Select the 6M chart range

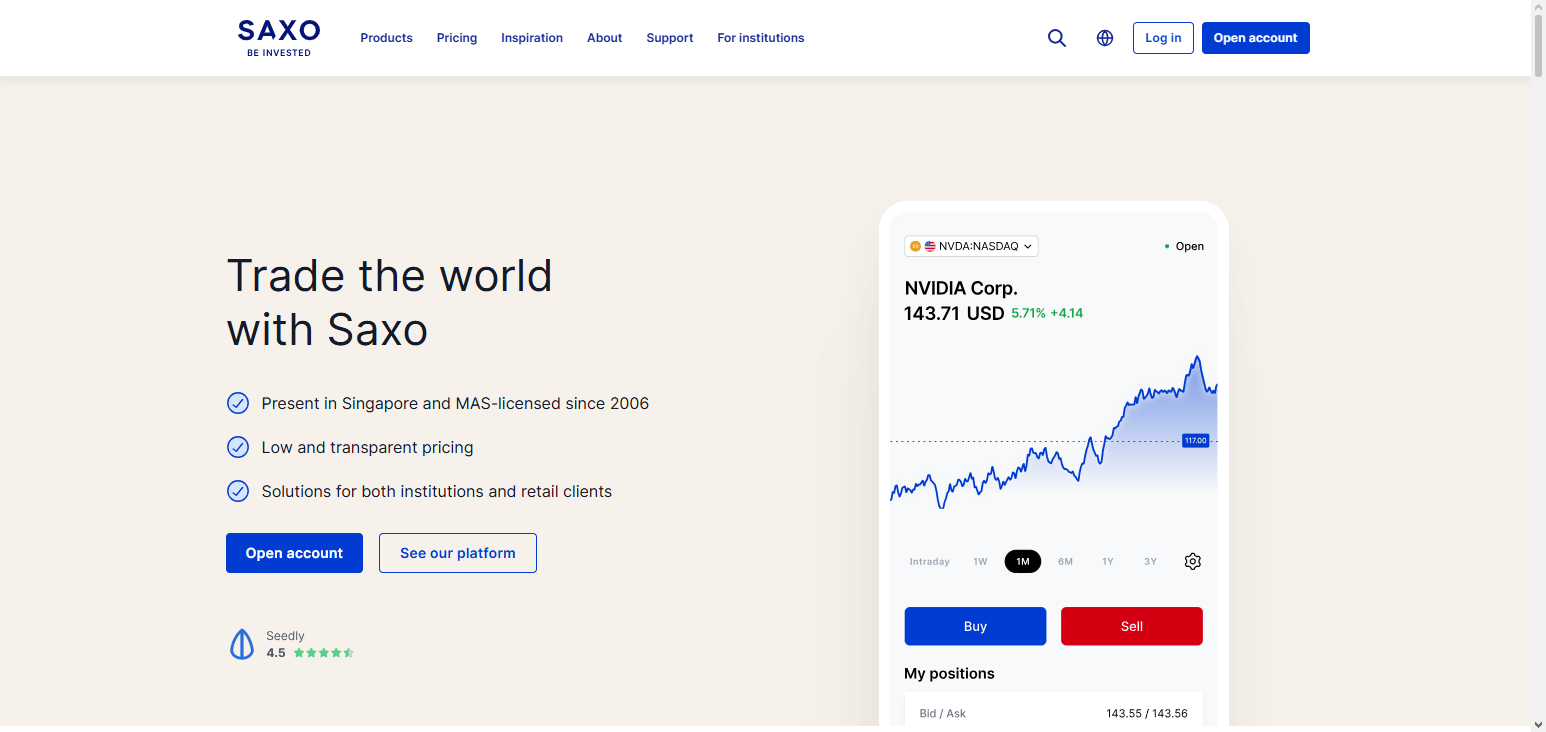[1065, 562]
